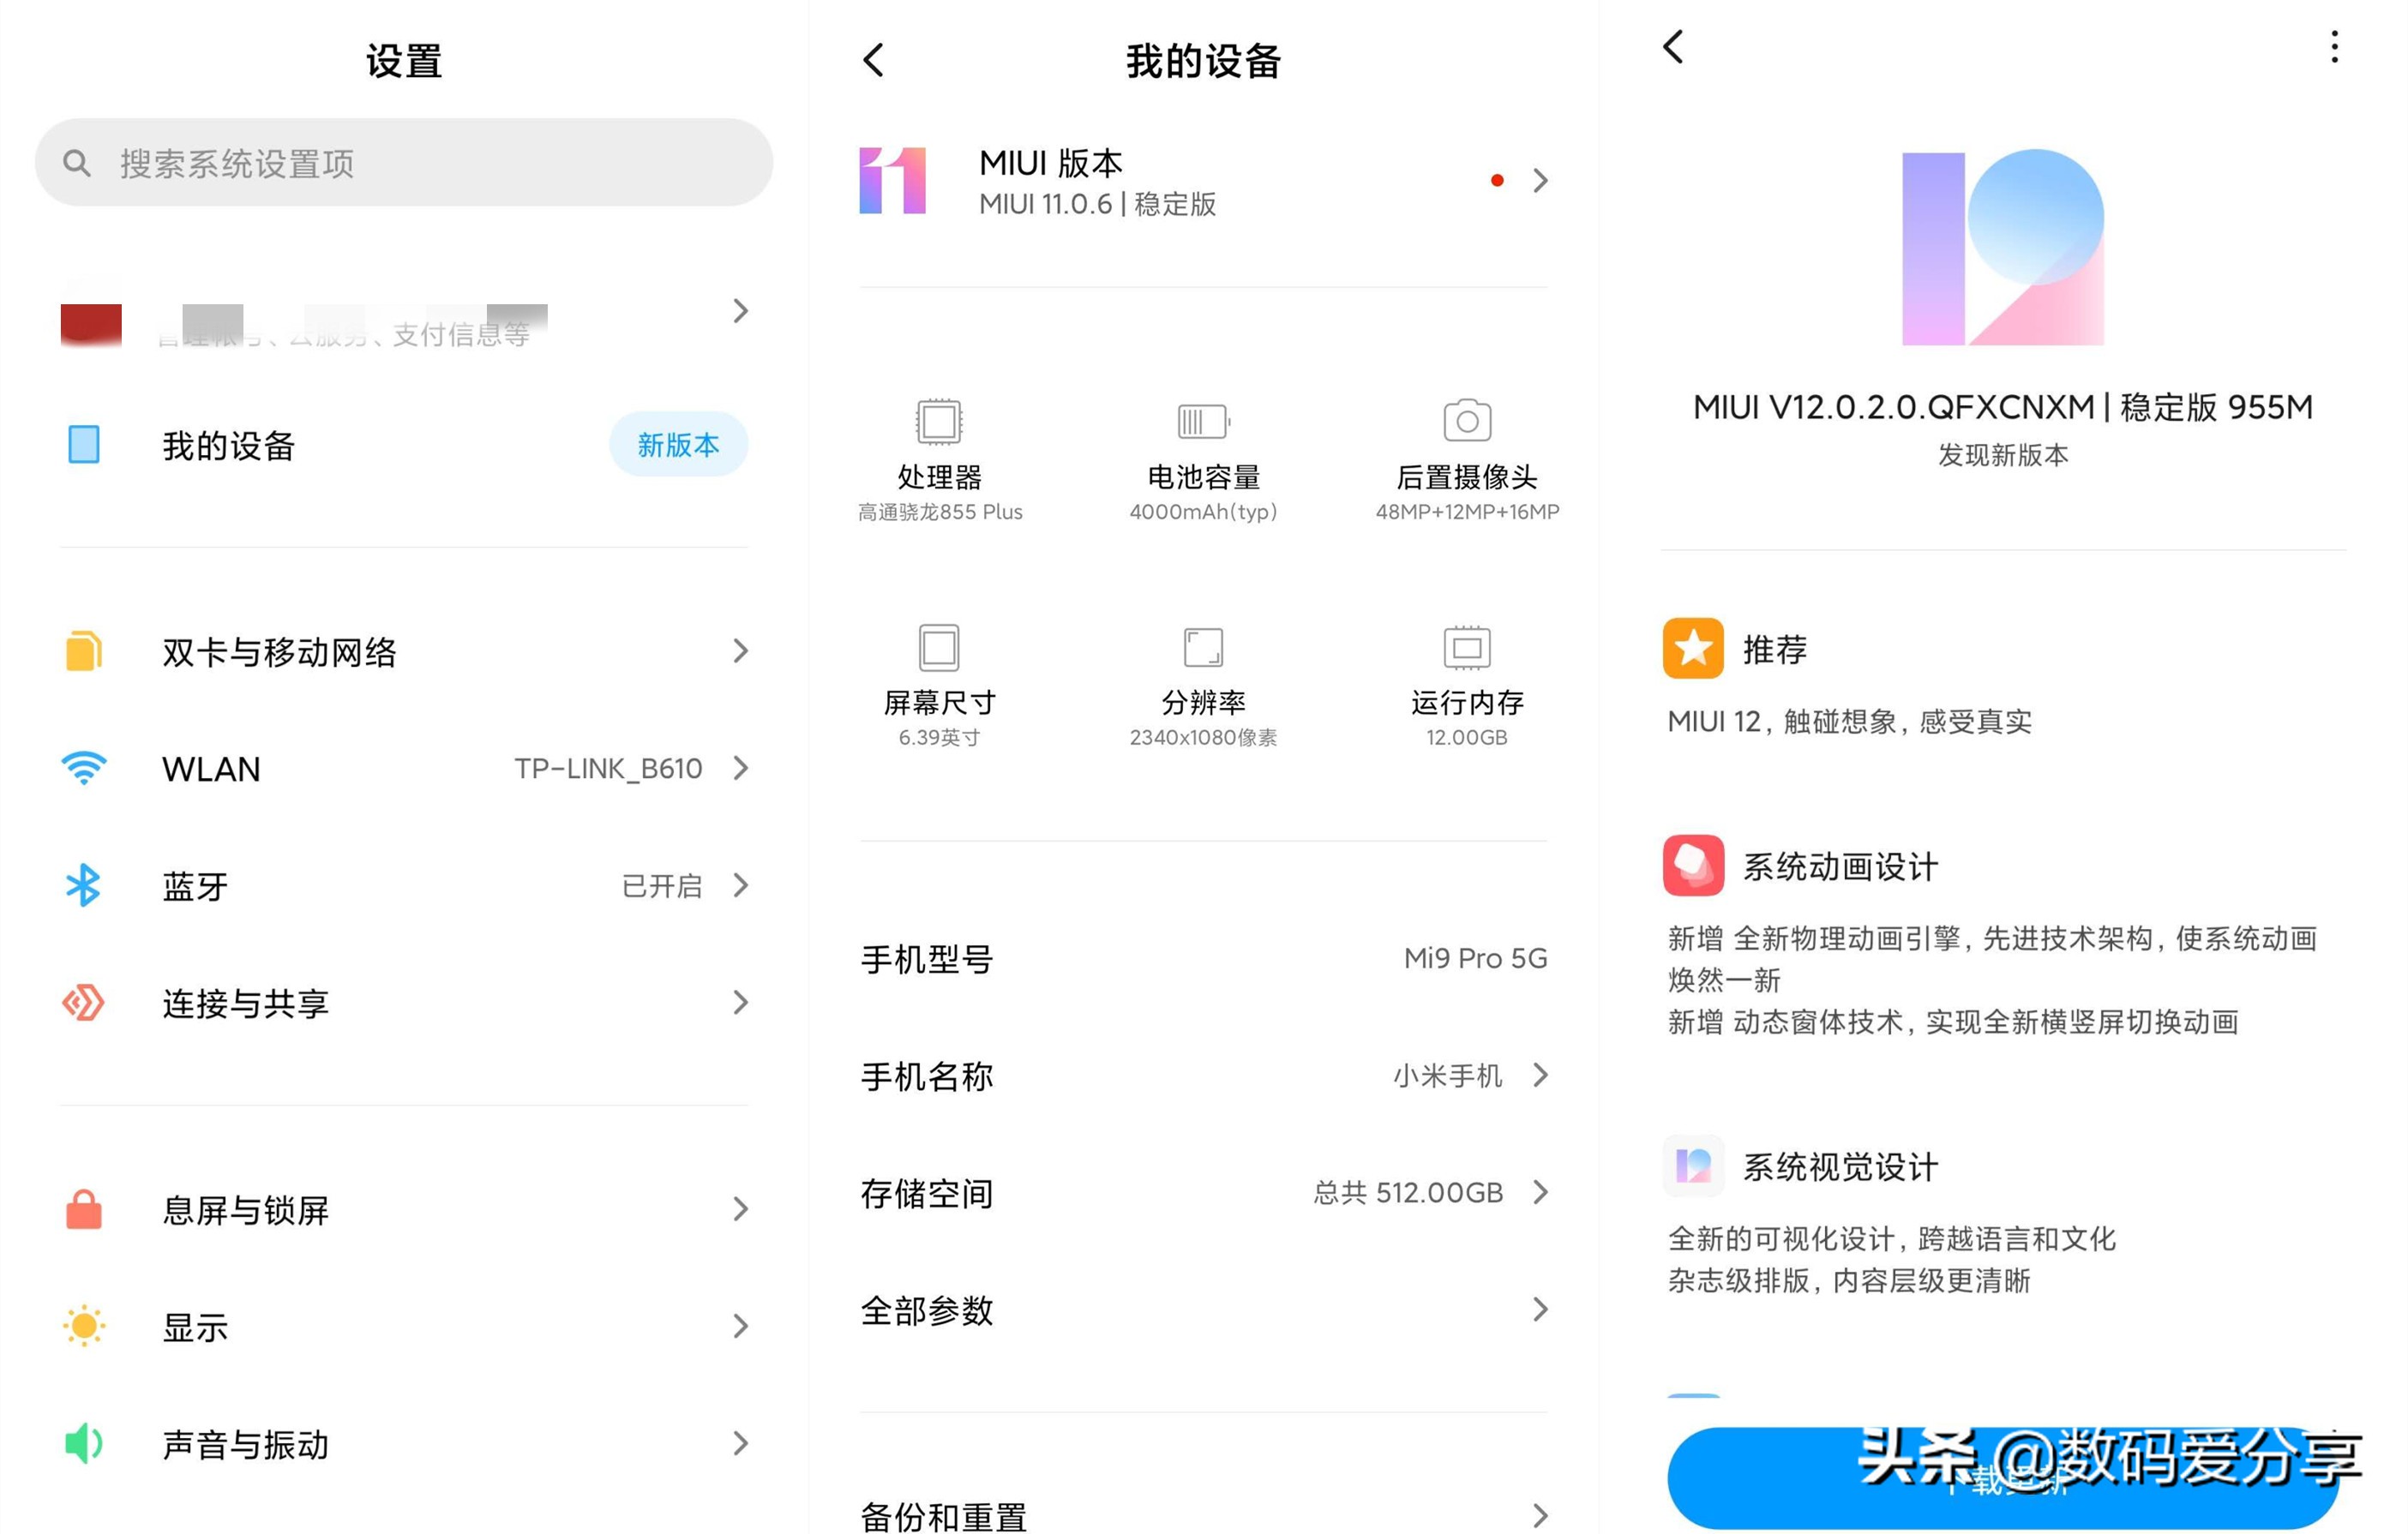Click the magnifier icon in search bar
This screenshot has height=1534, width=2408.
[77, 163]
